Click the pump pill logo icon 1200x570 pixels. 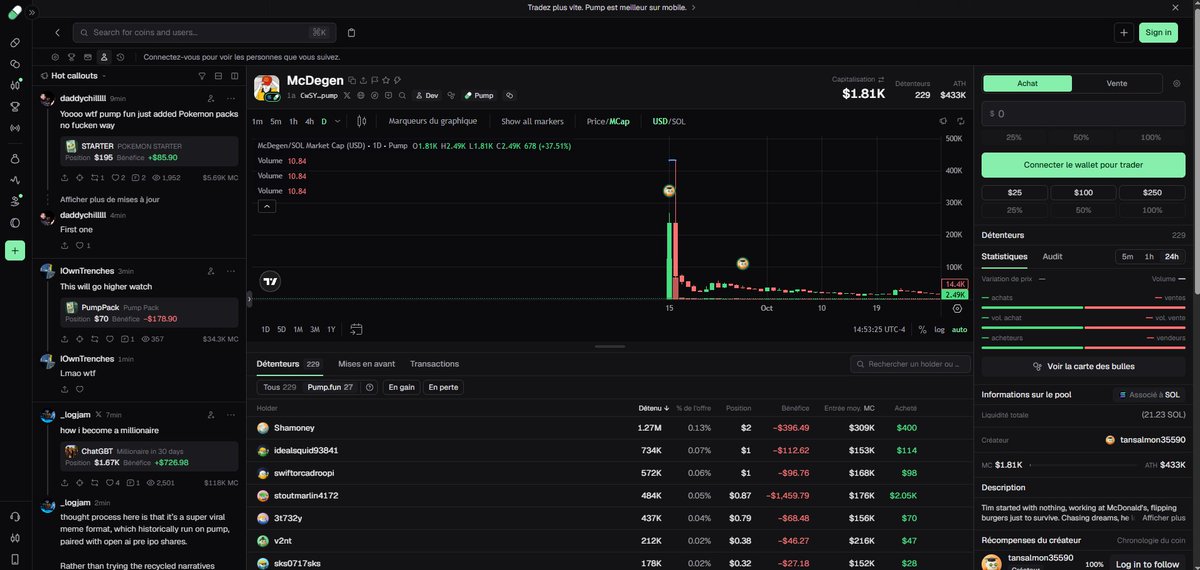(x=15, y=12)
